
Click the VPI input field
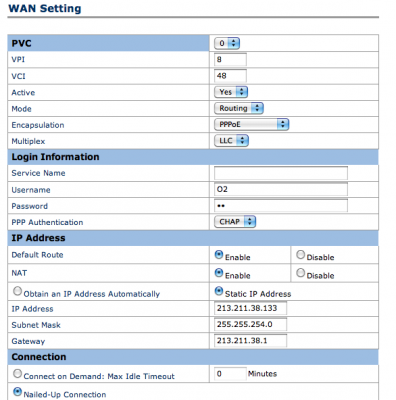(x=230, y=59)
